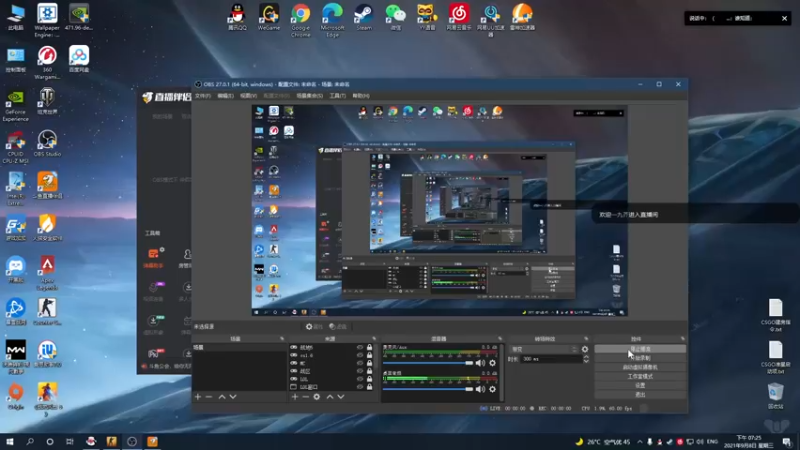Screen dimensions: 800x450
Task: Open Sources panel dock menu icon
Action: [374, 339]
